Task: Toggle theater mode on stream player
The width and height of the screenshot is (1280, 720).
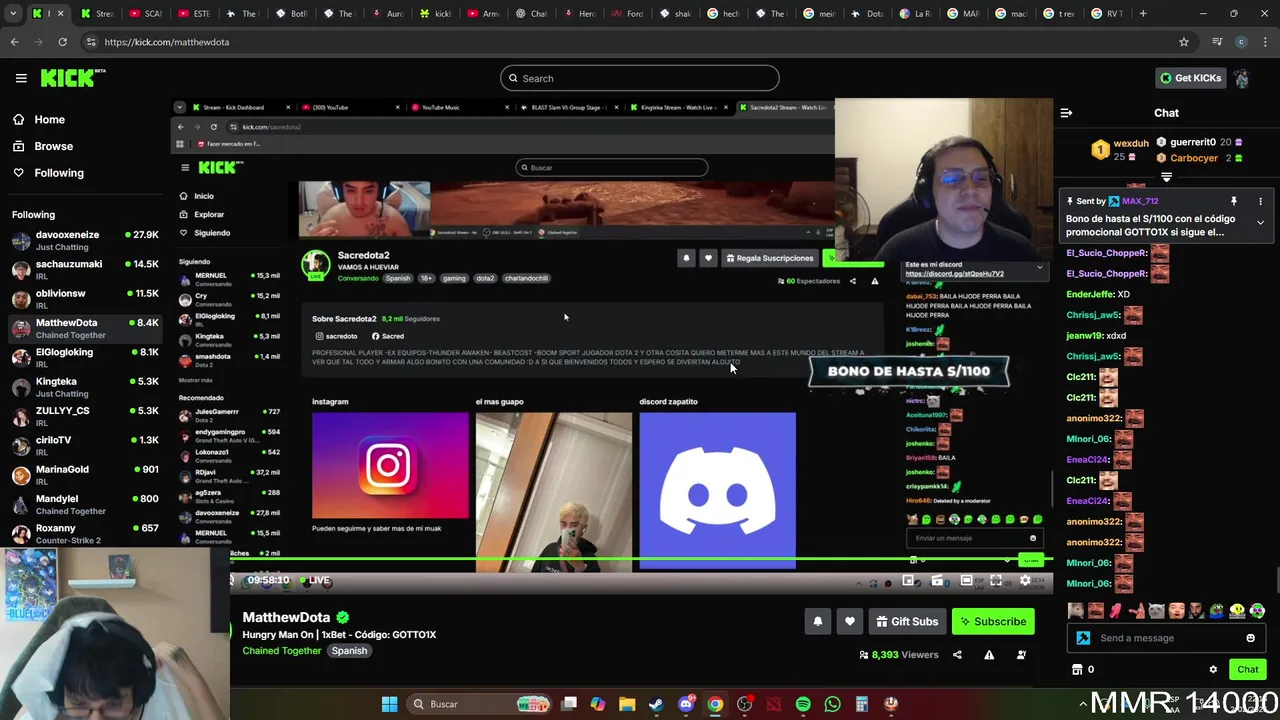Action: point(966,581)
